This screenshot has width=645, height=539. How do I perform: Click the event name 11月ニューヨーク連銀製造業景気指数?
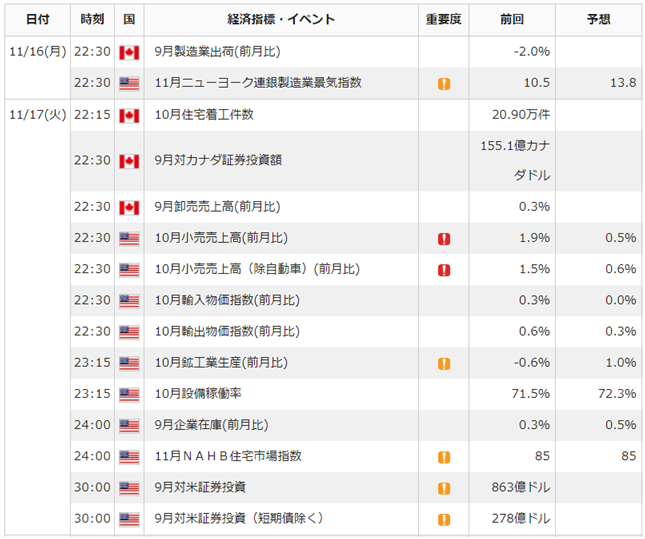coord(258,83)
